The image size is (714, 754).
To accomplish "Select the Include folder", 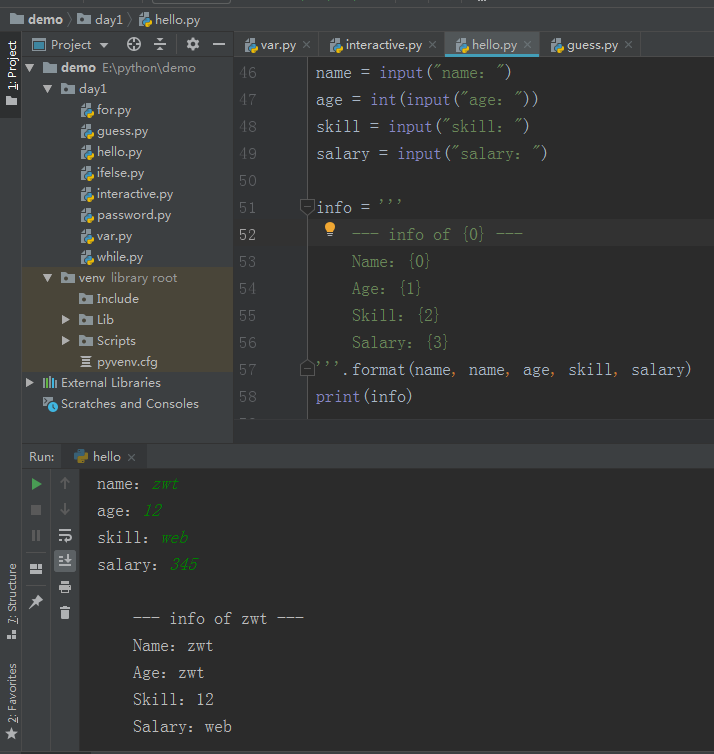I will point(109,299).
